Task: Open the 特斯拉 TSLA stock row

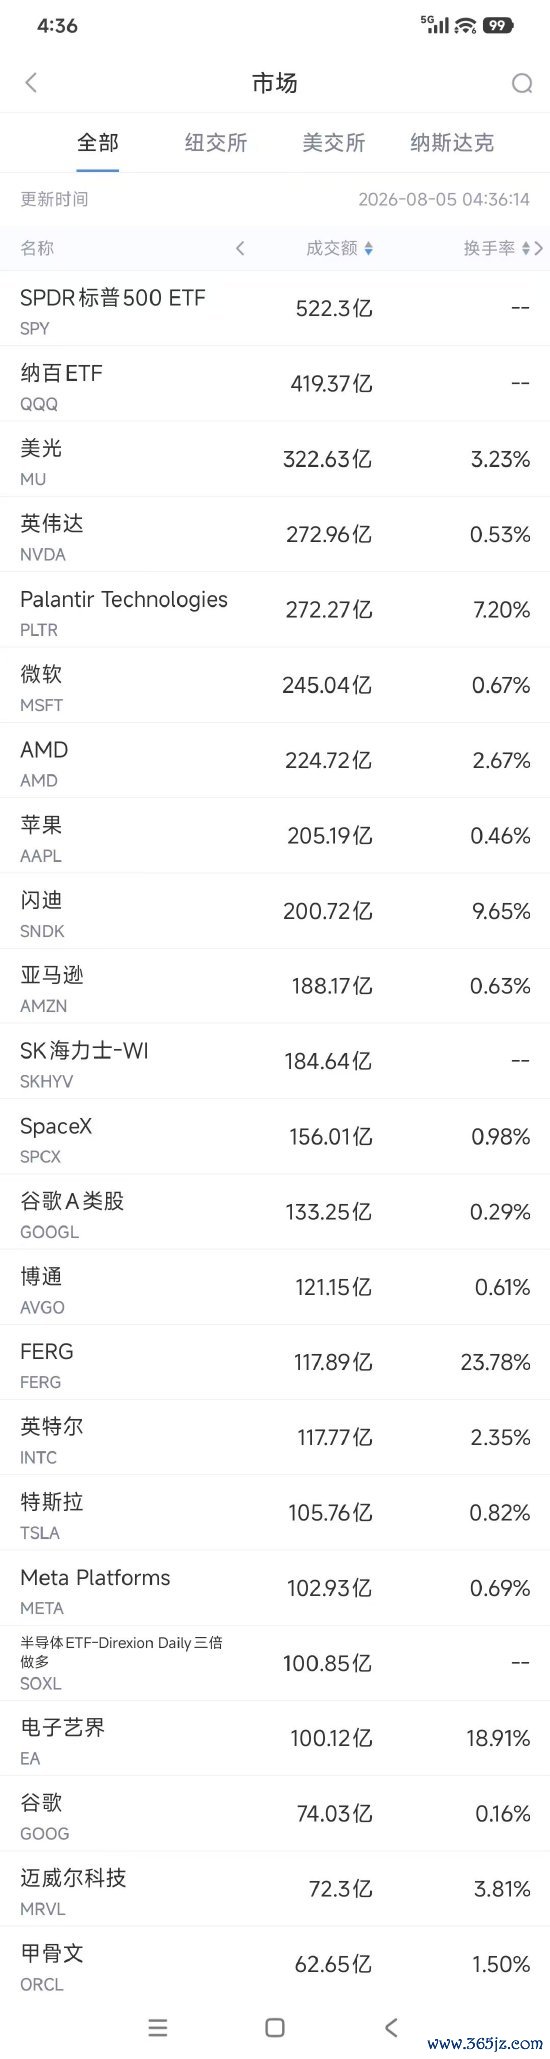Action: [275, 1513]
